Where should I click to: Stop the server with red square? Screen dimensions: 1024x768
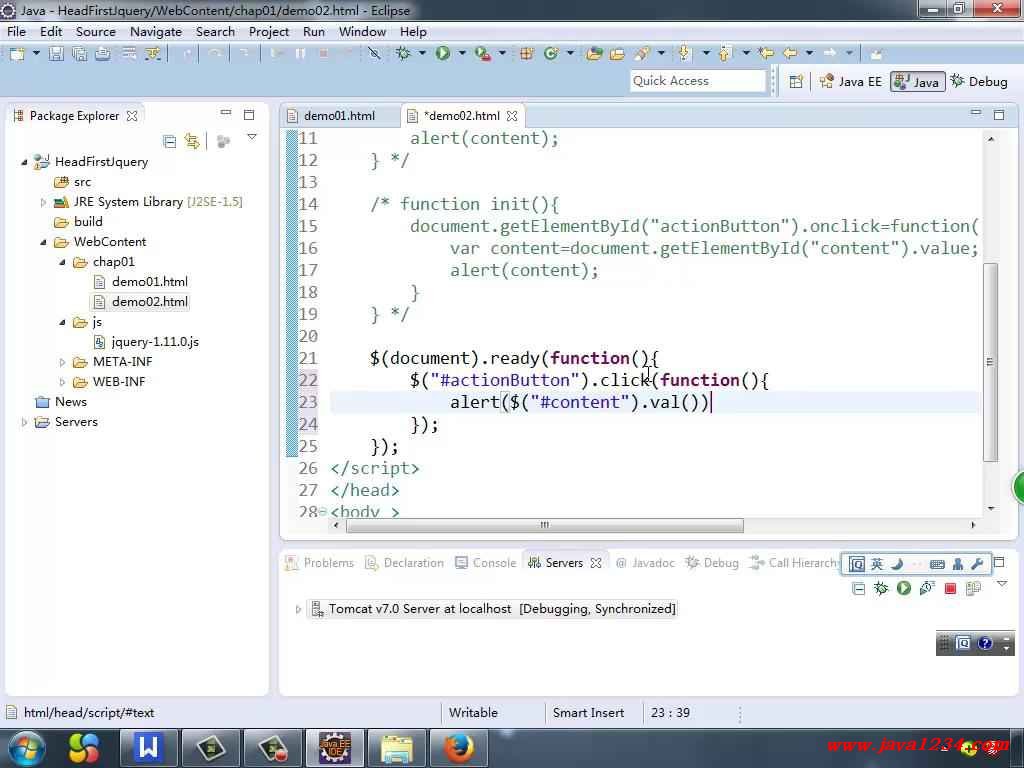pyautogui.click(x=950, y=589)
